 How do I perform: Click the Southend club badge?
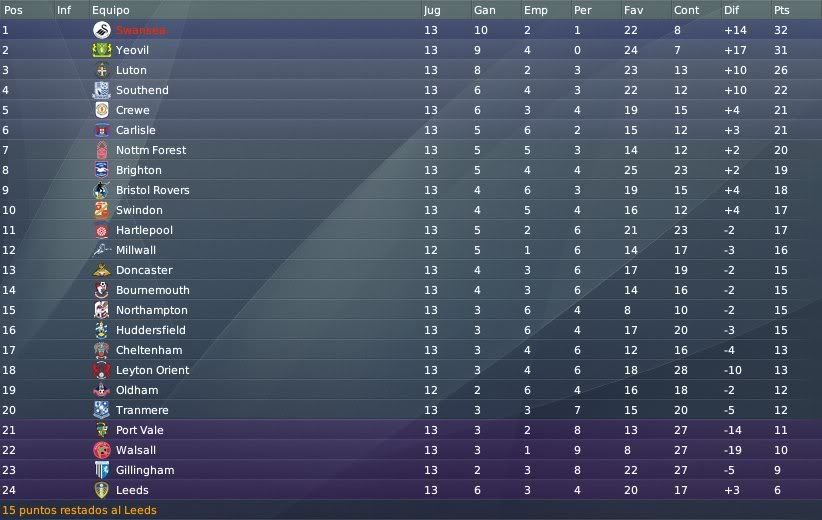[102, 90]
